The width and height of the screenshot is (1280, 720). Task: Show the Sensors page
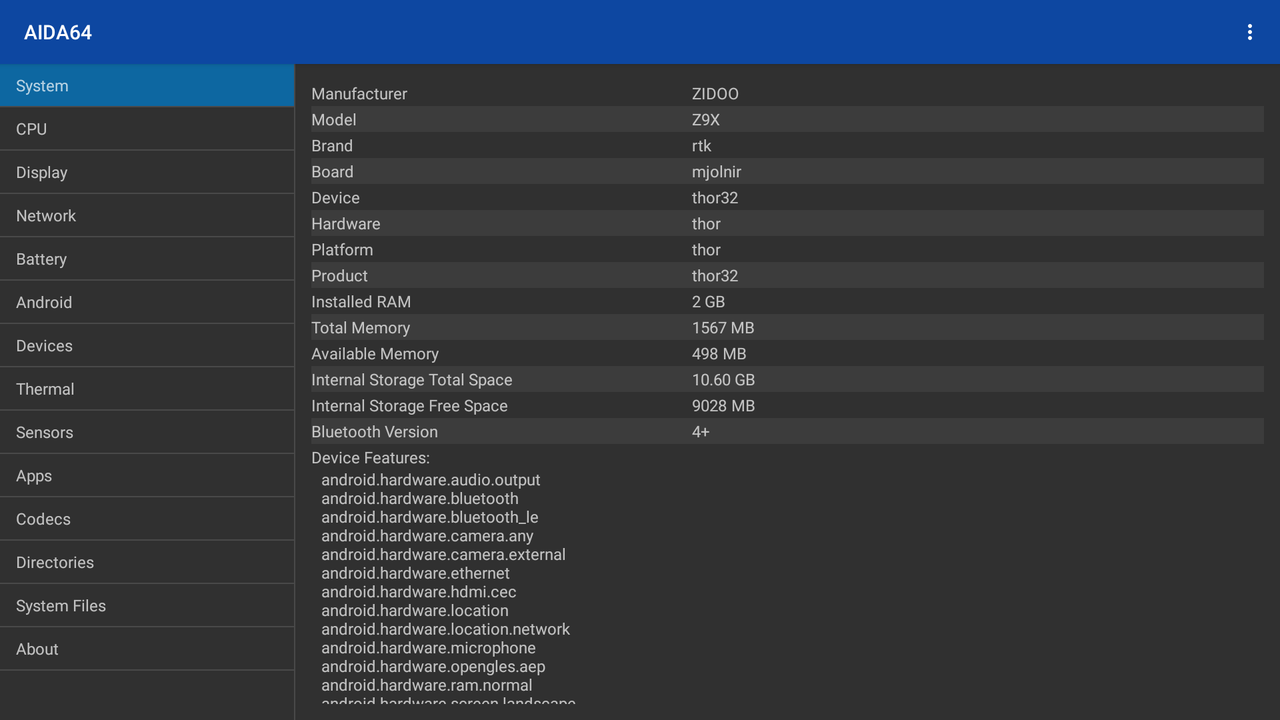click(x=147, y=432)
